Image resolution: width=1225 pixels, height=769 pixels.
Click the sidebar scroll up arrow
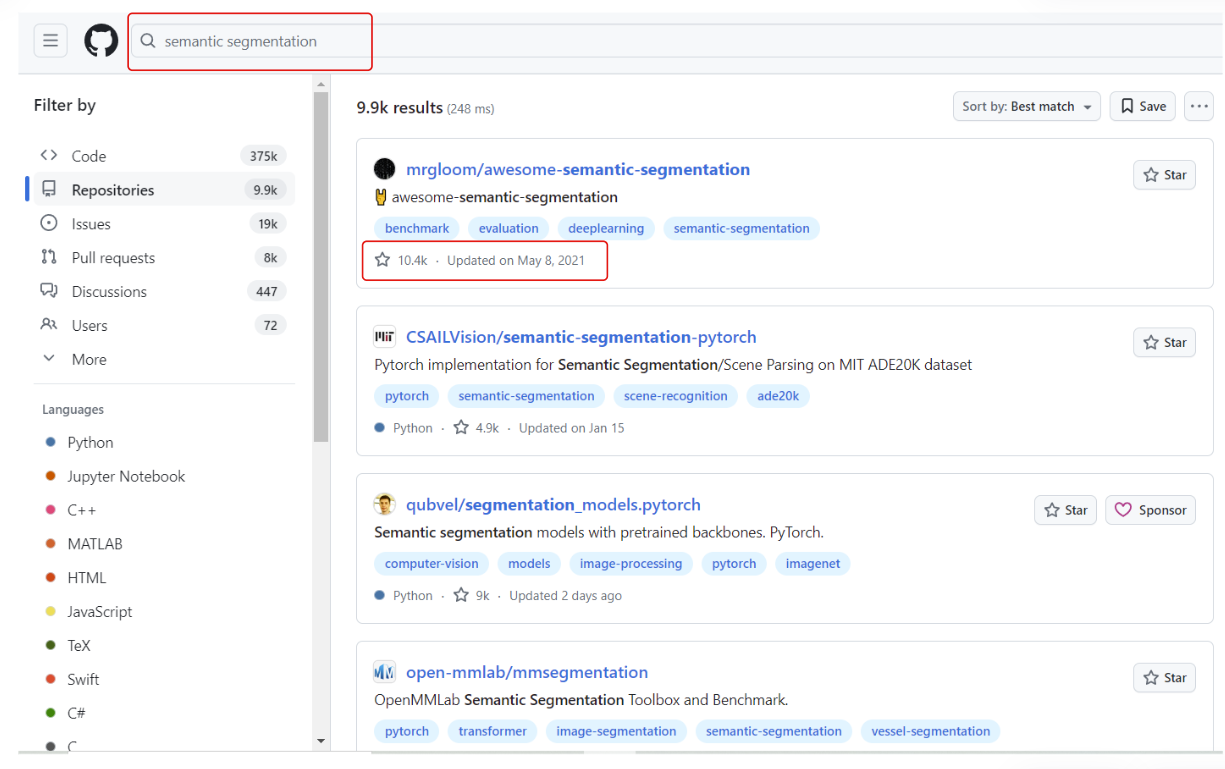coord(321,83)
